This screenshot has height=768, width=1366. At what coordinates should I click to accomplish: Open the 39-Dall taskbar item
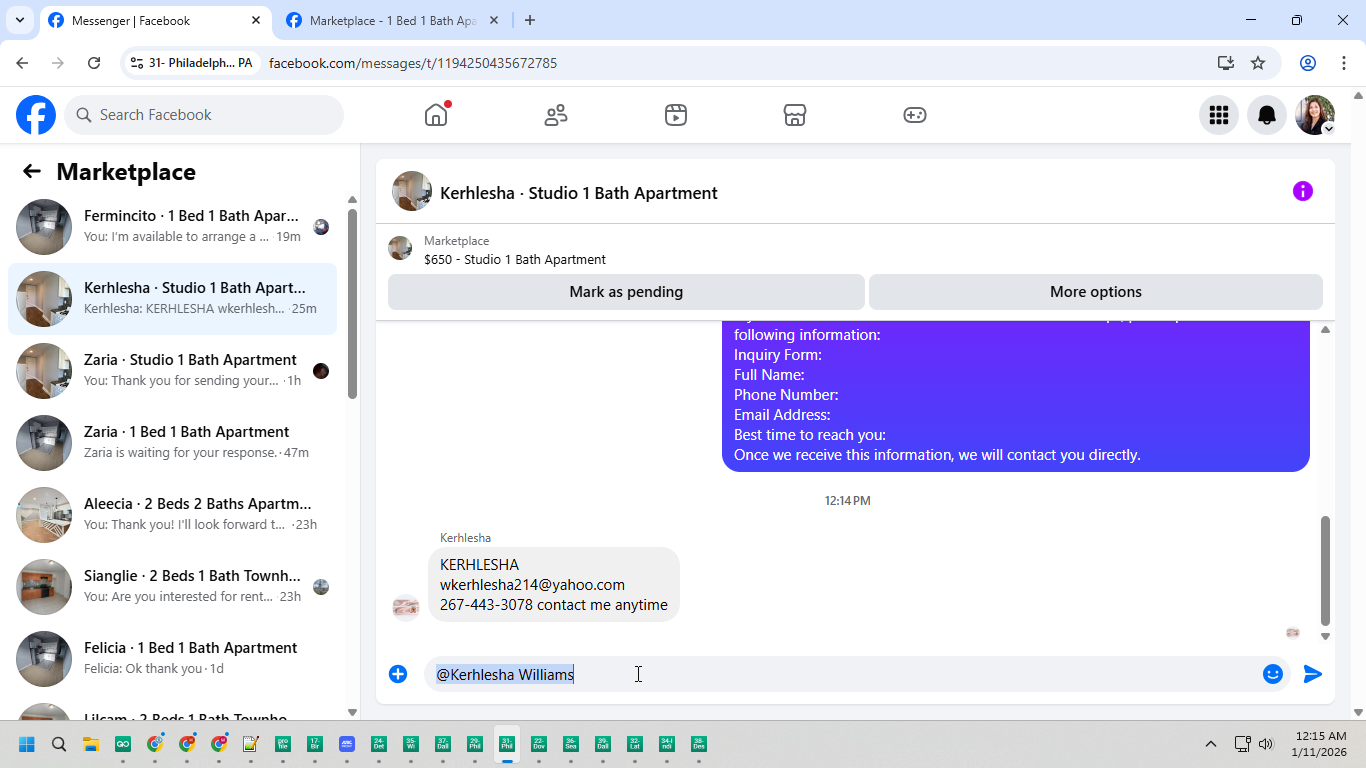click(x=603, y=744)
